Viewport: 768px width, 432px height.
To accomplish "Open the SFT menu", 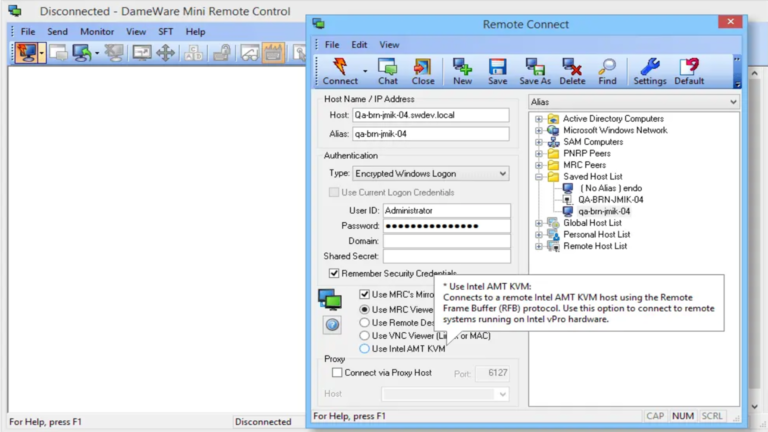I will point(166,32).
